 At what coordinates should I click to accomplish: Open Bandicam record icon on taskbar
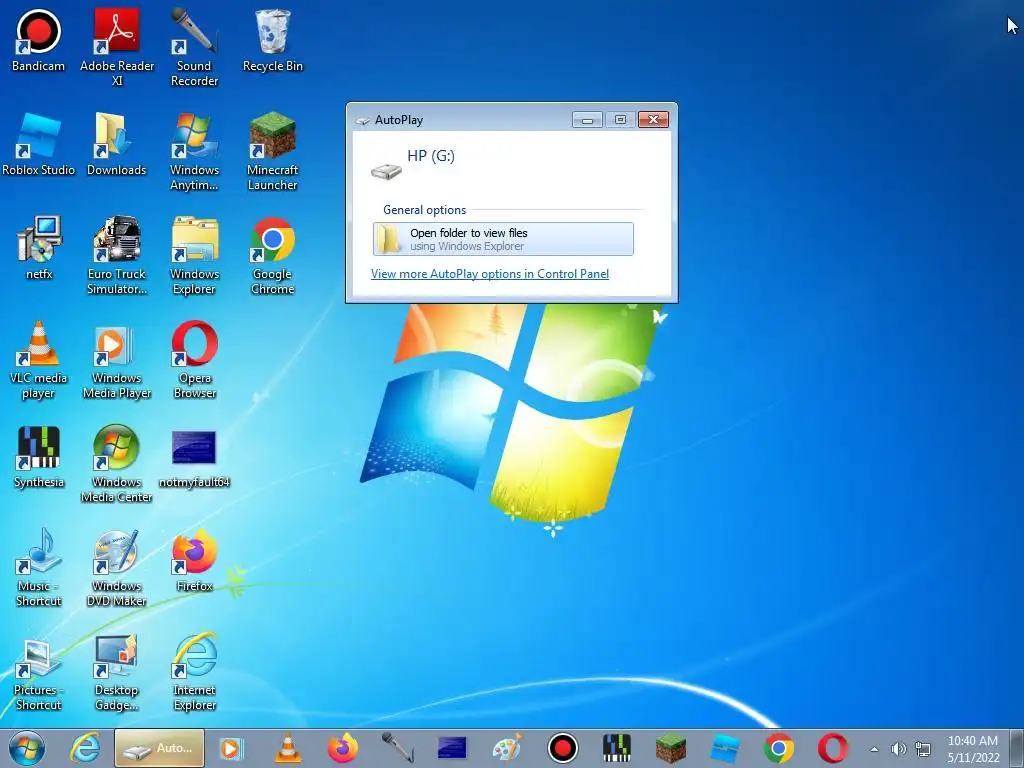click(562, 748)
